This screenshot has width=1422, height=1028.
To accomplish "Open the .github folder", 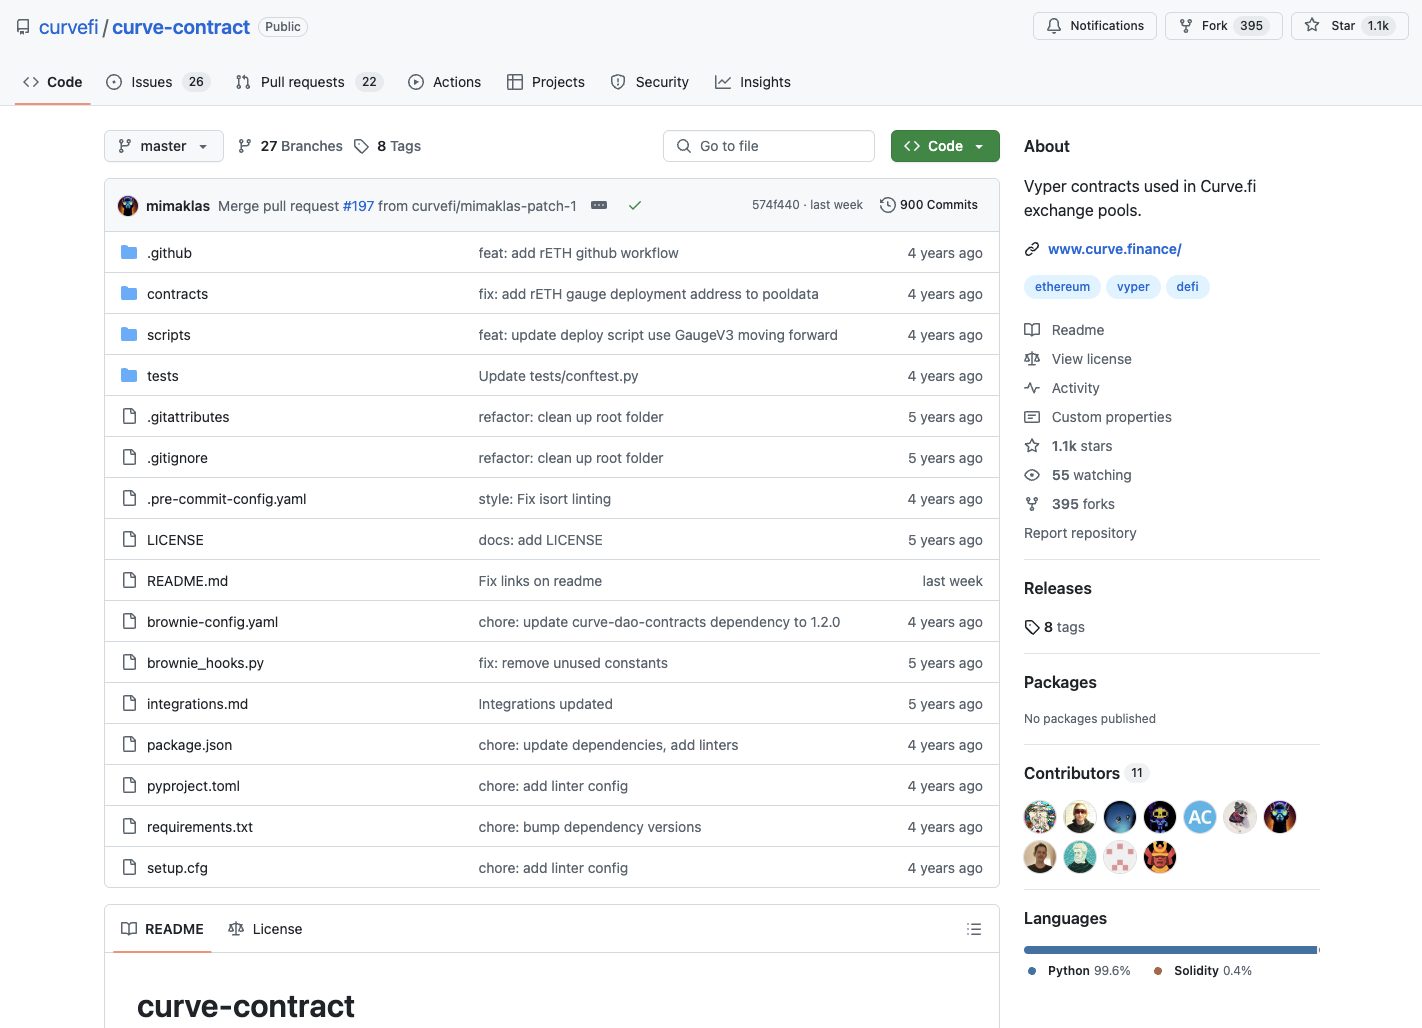I will pyautogui.click(x=169, y=253).
